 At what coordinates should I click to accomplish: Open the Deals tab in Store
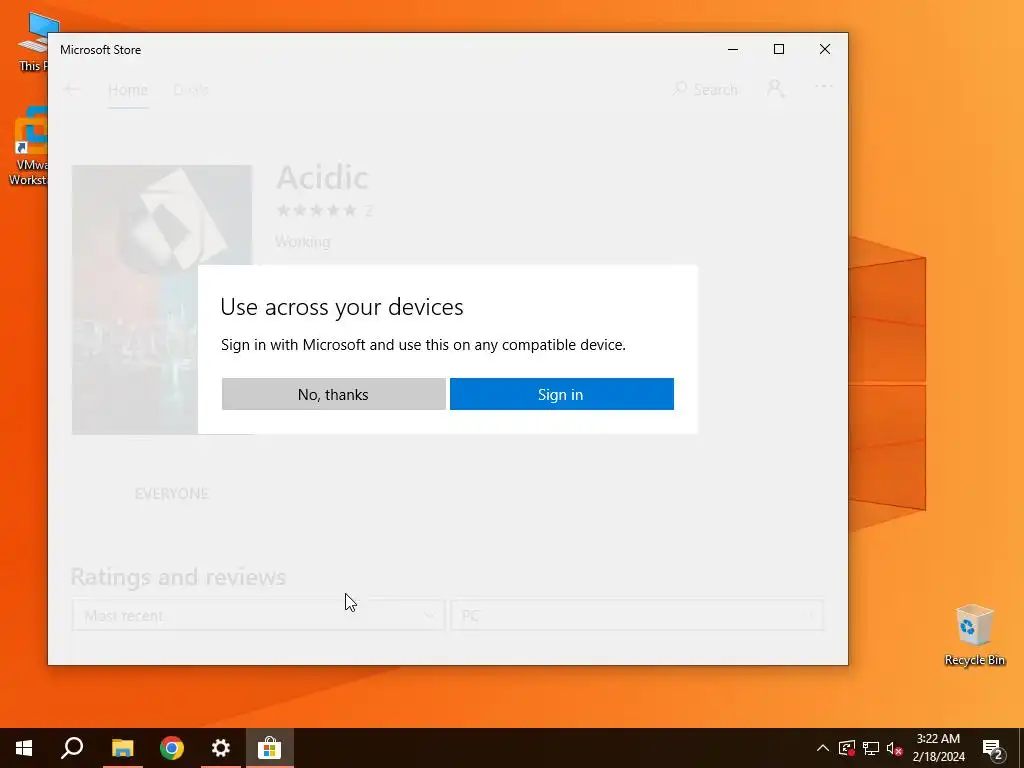pos(191,89)
